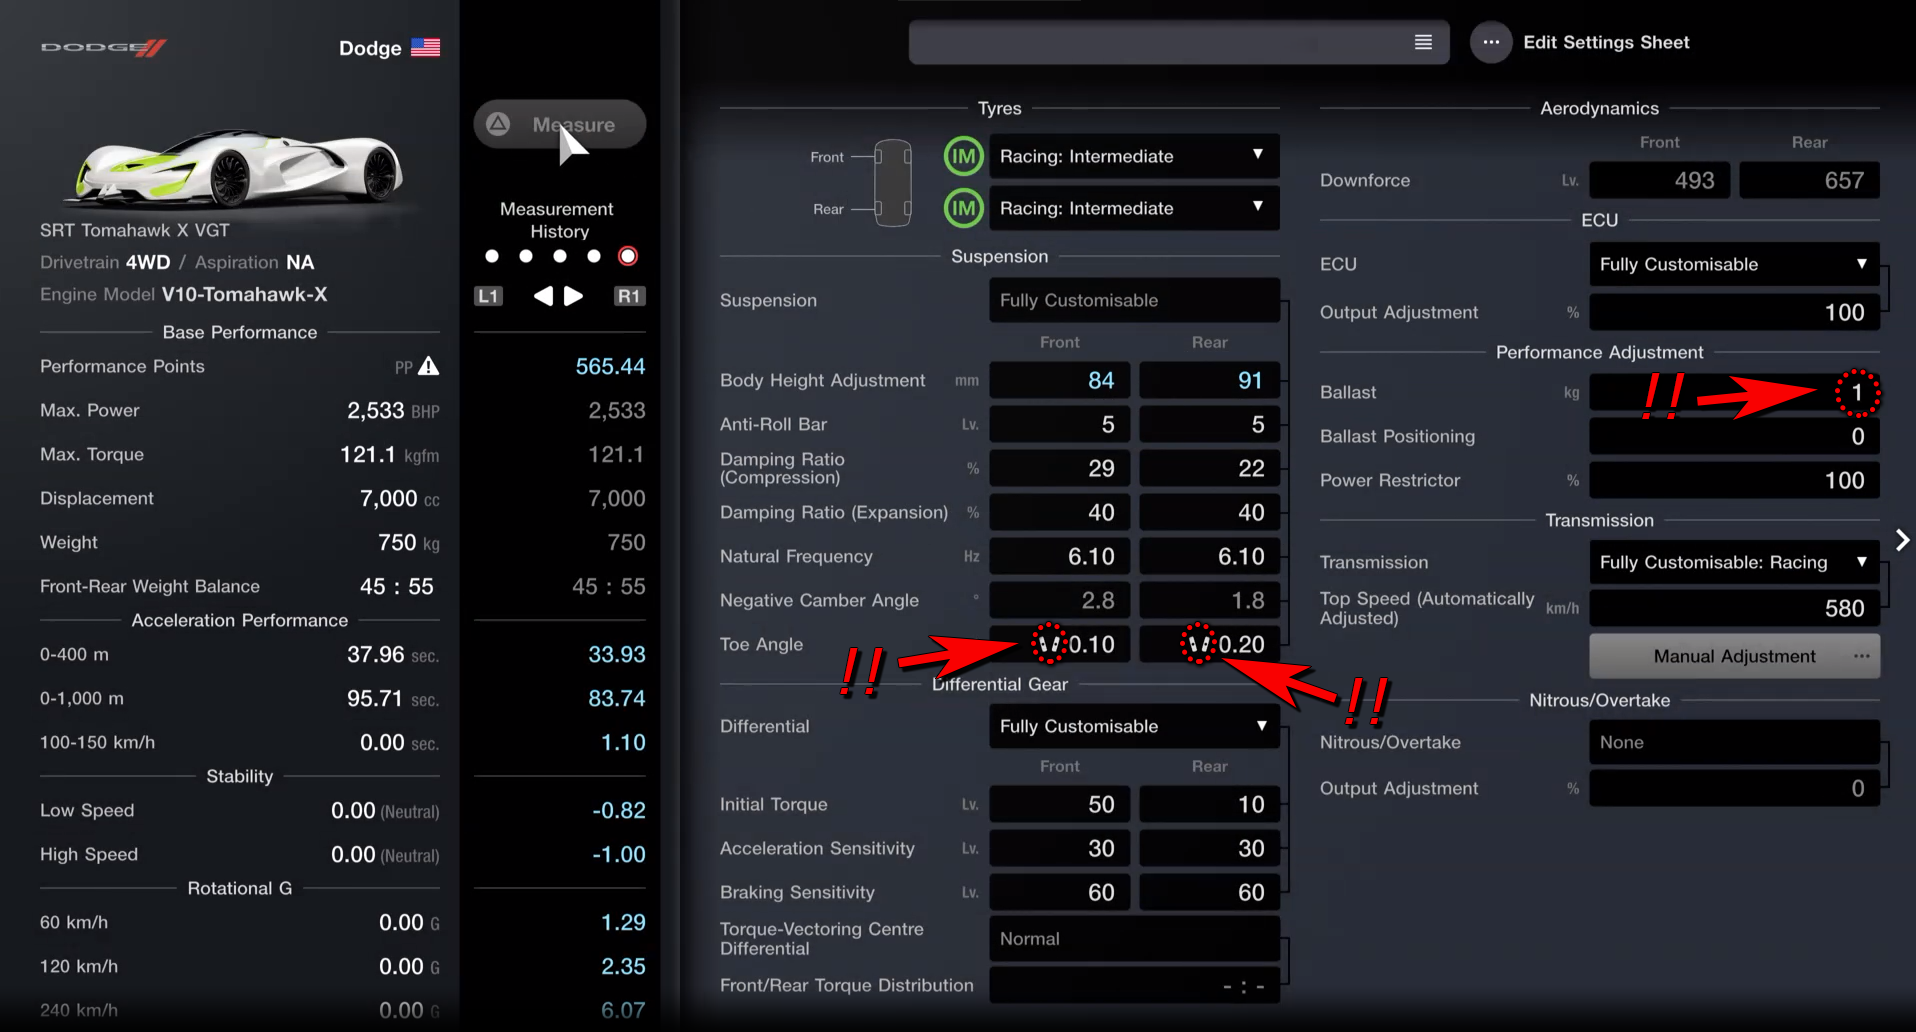Select the third measurement history dot
The width and height of the screenshot is (1916, 1032).
click(x=560, y=256)
